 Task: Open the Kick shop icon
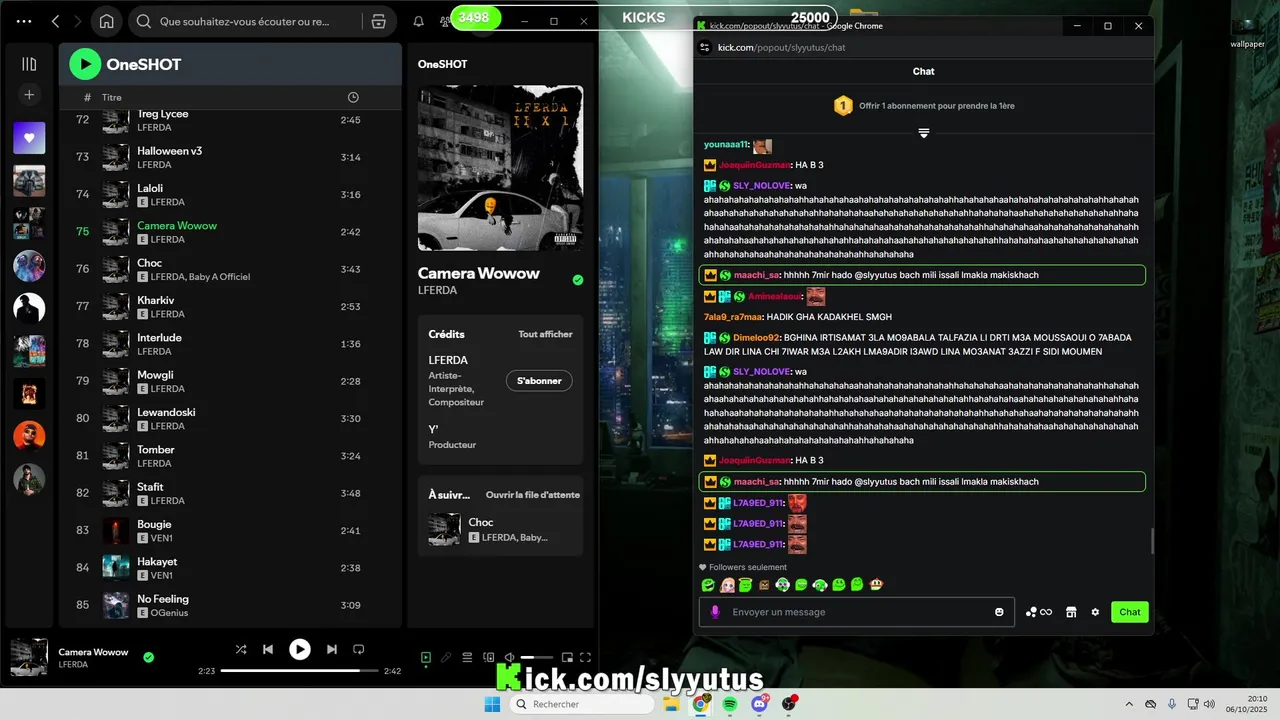point(1071,612)
